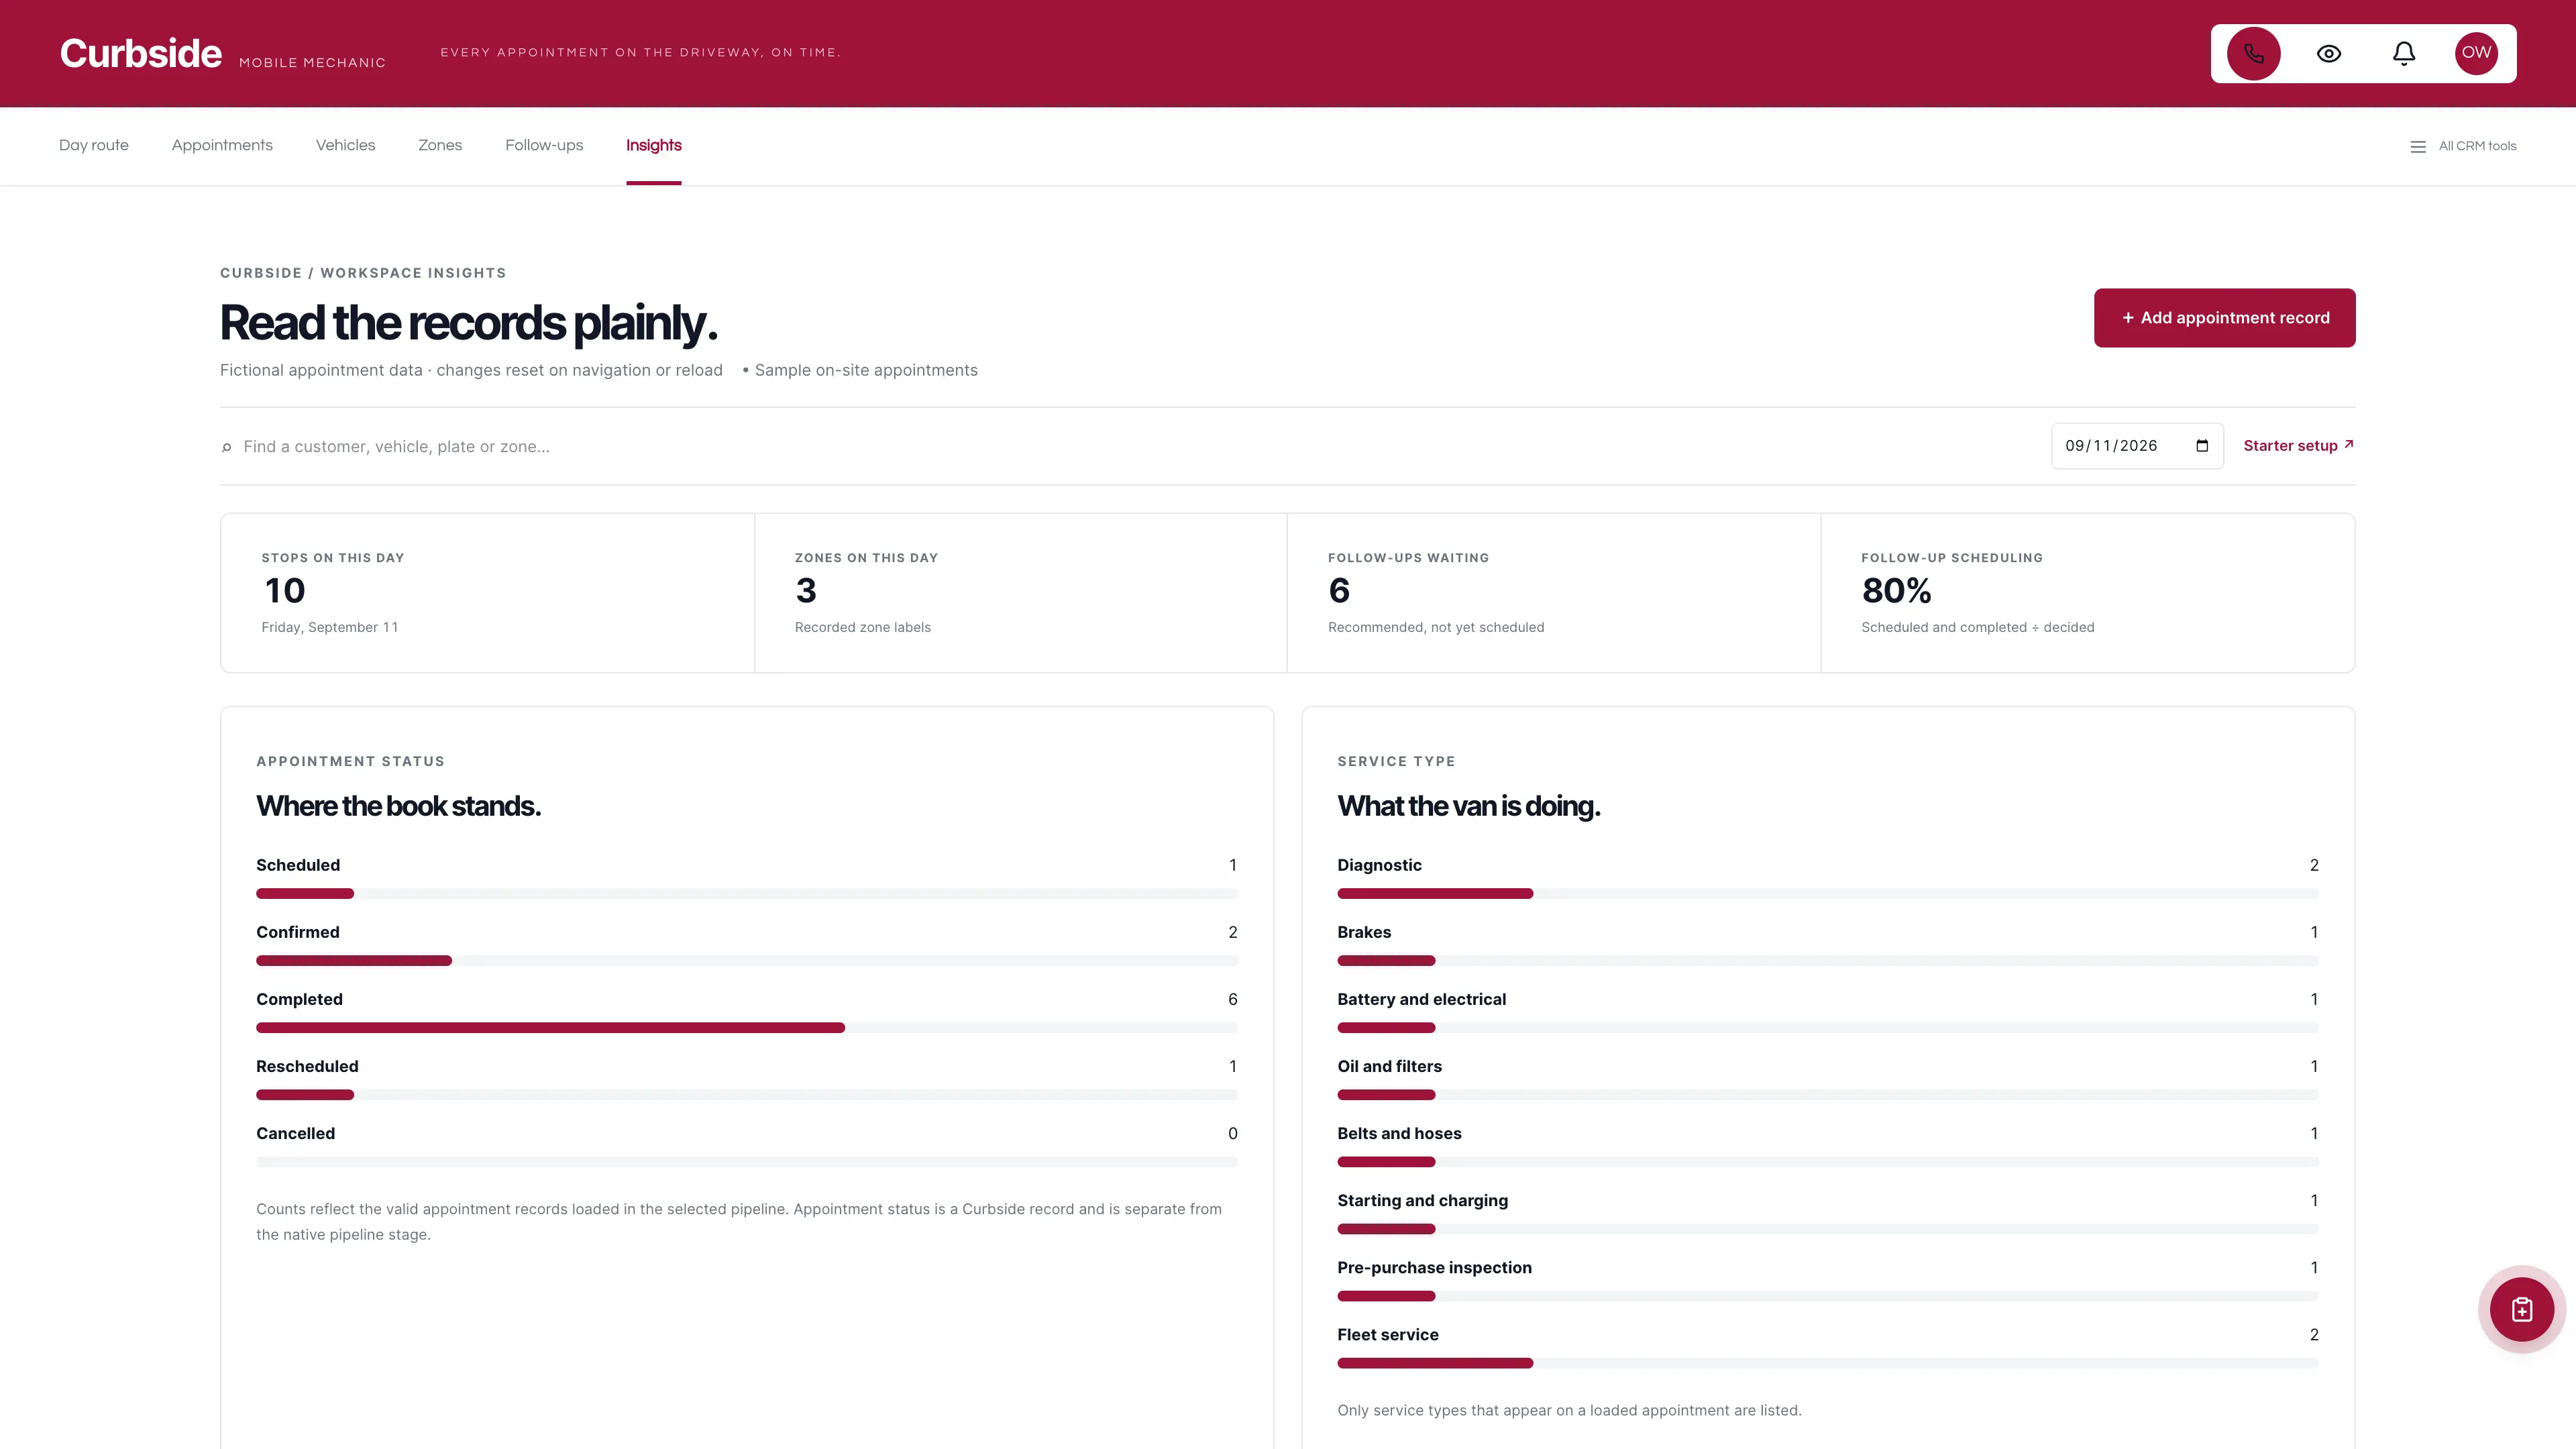Click the Oil and filters label
2576x1449 pixels.
(1389, 1066)
